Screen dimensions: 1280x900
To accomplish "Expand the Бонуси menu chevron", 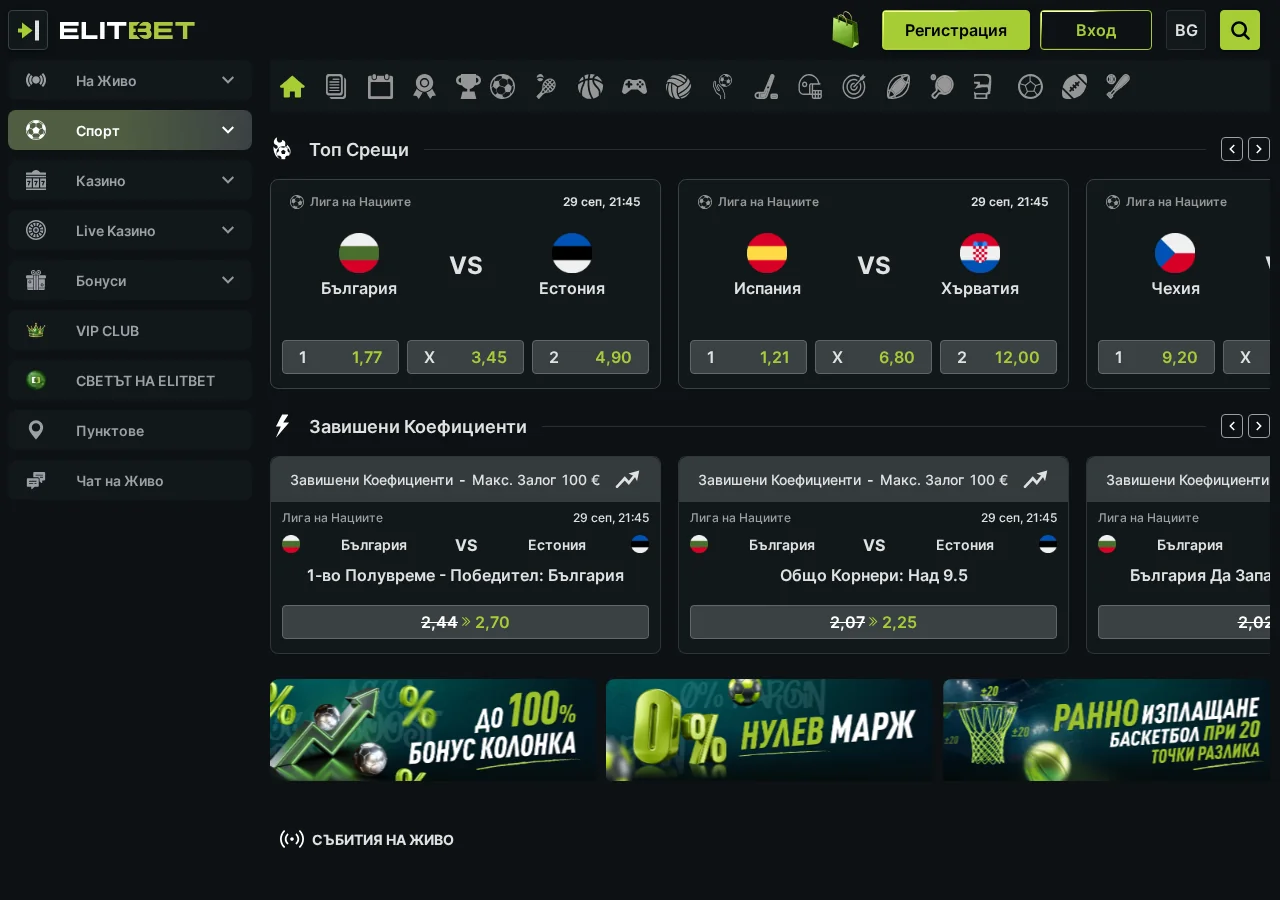I will 228,280.
